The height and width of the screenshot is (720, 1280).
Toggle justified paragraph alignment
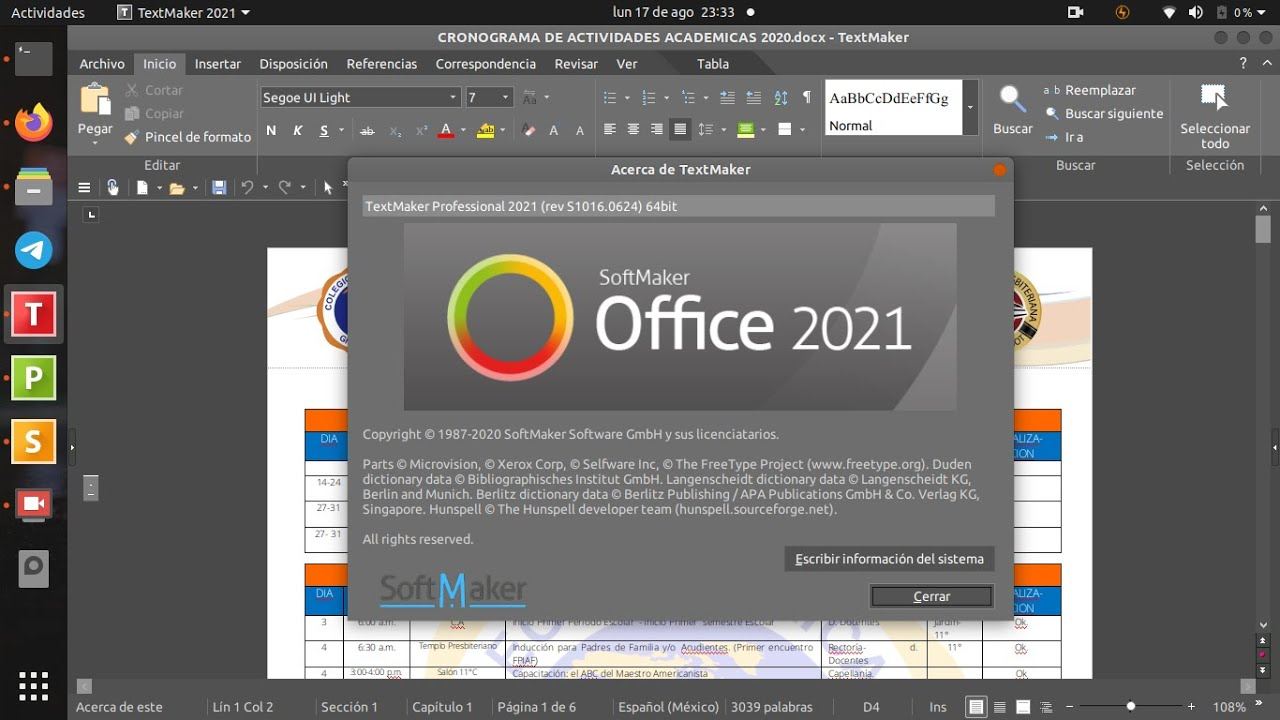(x=680, y=129)
